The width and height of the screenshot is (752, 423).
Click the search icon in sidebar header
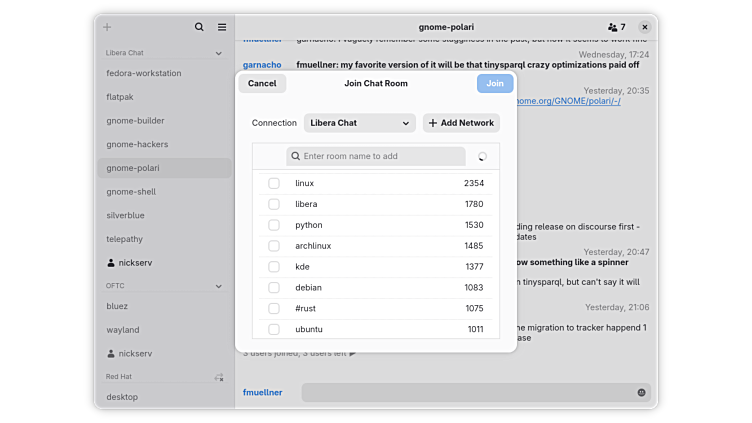click(199, 27)
